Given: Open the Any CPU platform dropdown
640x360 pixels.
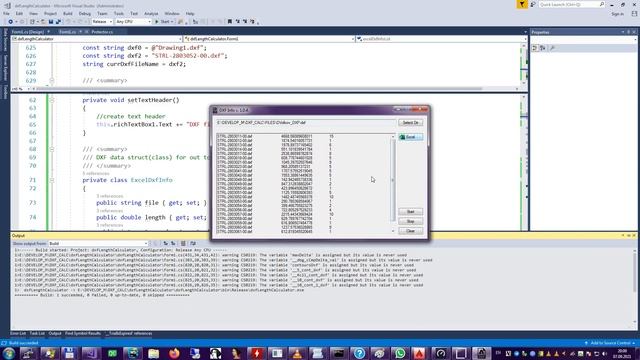Looking at the screenshot, I should tap(133, 22).
